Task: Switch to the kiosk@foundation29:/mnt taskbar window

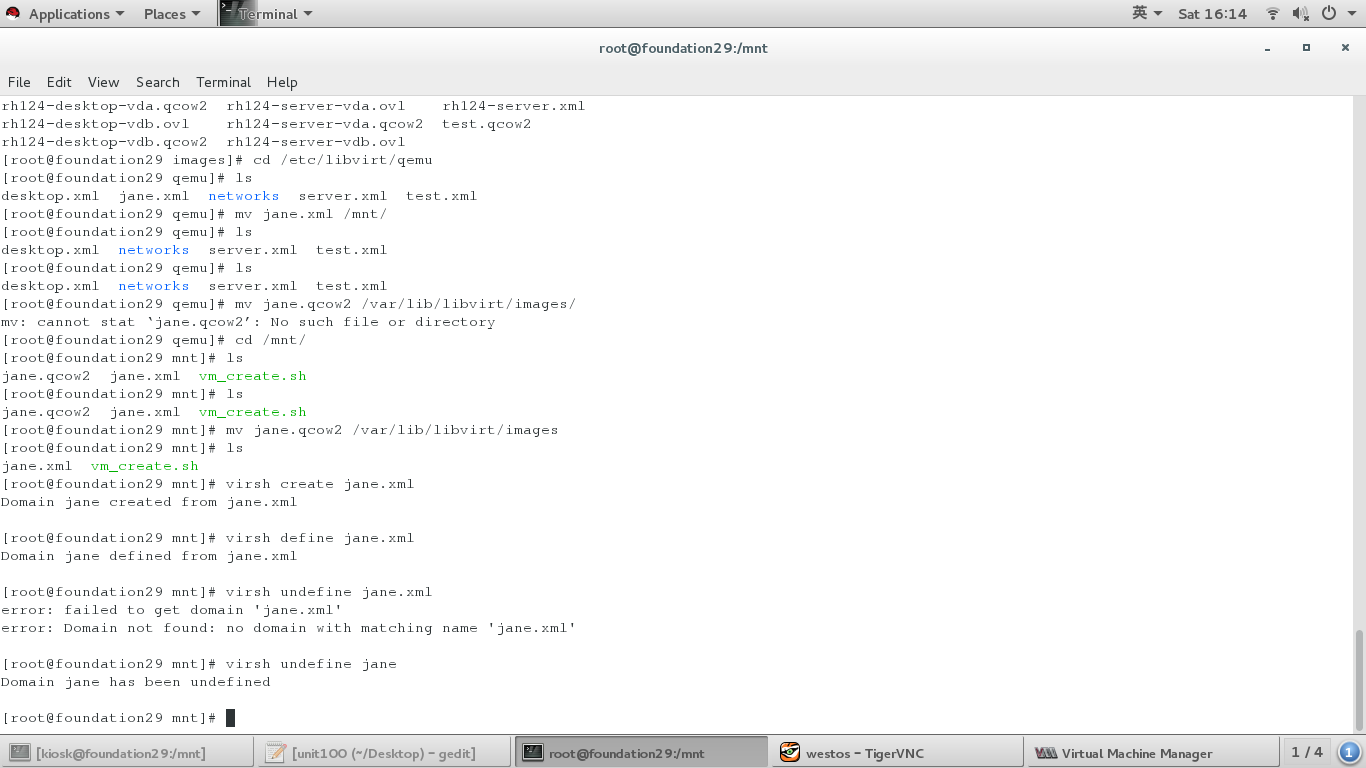Action: [128, 753]
